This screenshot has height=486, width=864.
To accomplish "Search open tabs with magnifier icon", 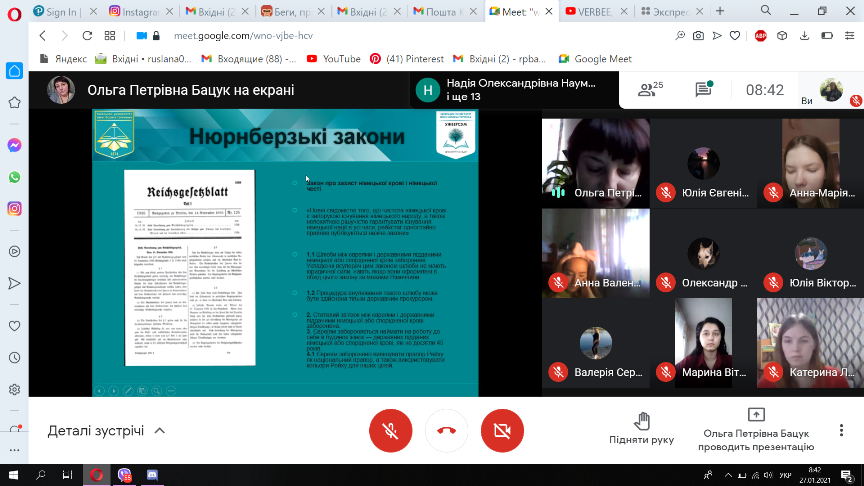I will coord(766,10).
